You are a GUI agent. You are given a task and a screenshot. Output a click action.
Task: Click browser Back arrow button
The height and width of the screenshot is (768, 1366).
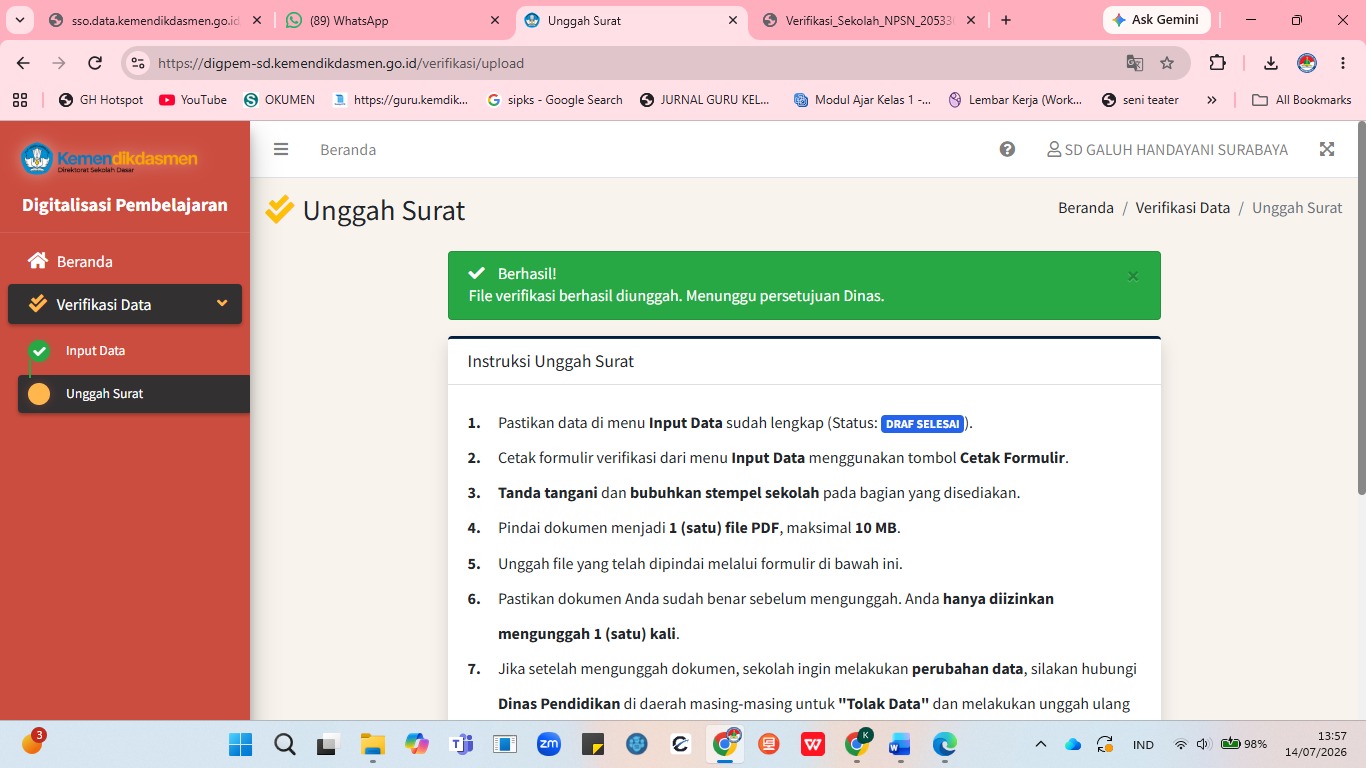click(23, 63)
